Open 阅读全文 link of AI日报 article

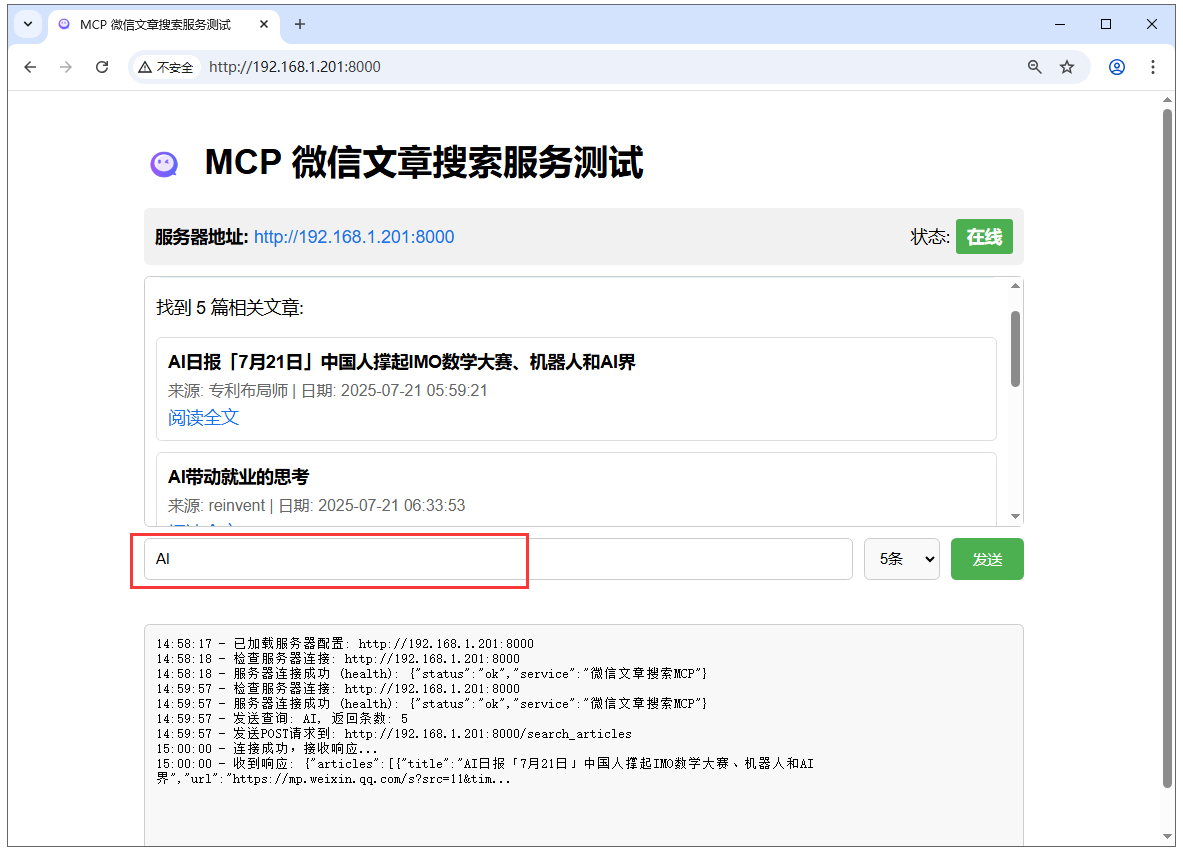(x=203, y=417)
